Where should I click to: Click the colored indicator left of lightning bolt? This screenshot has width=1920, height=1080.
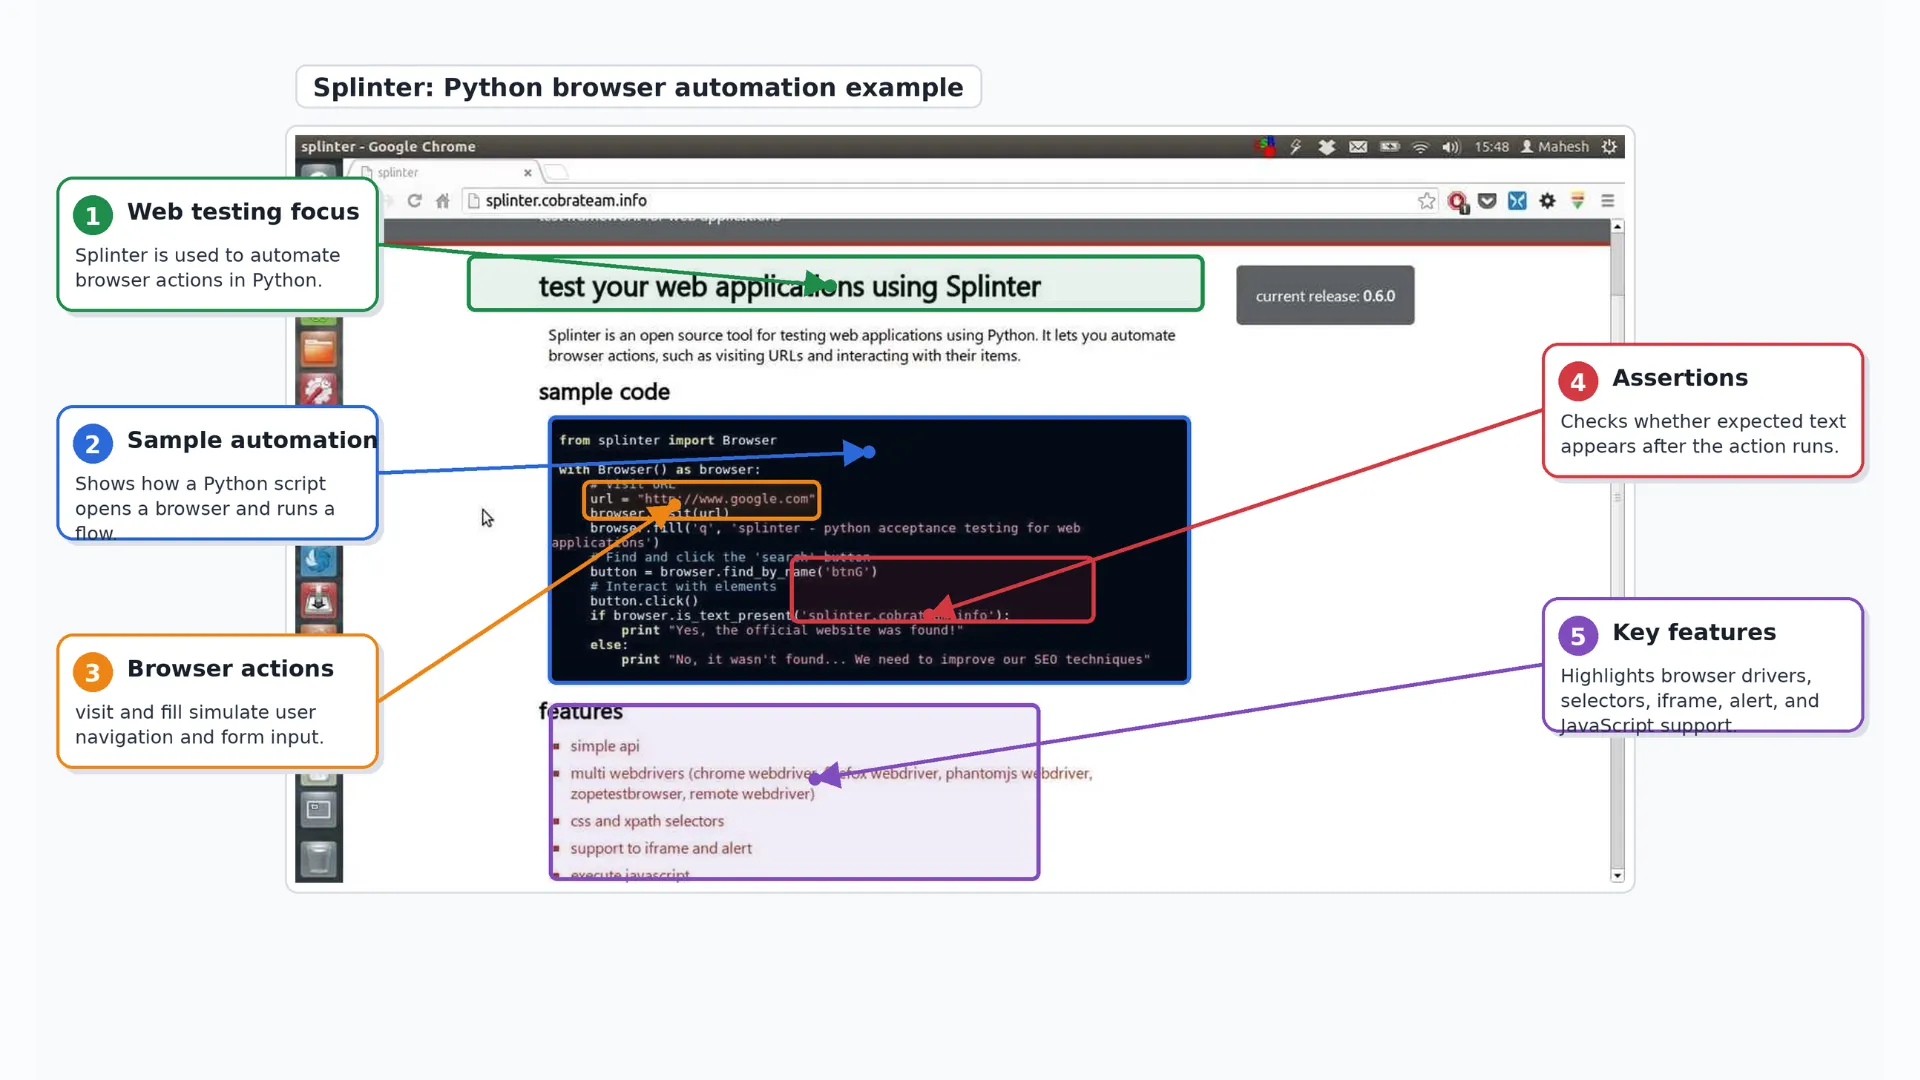[1265, 147]
